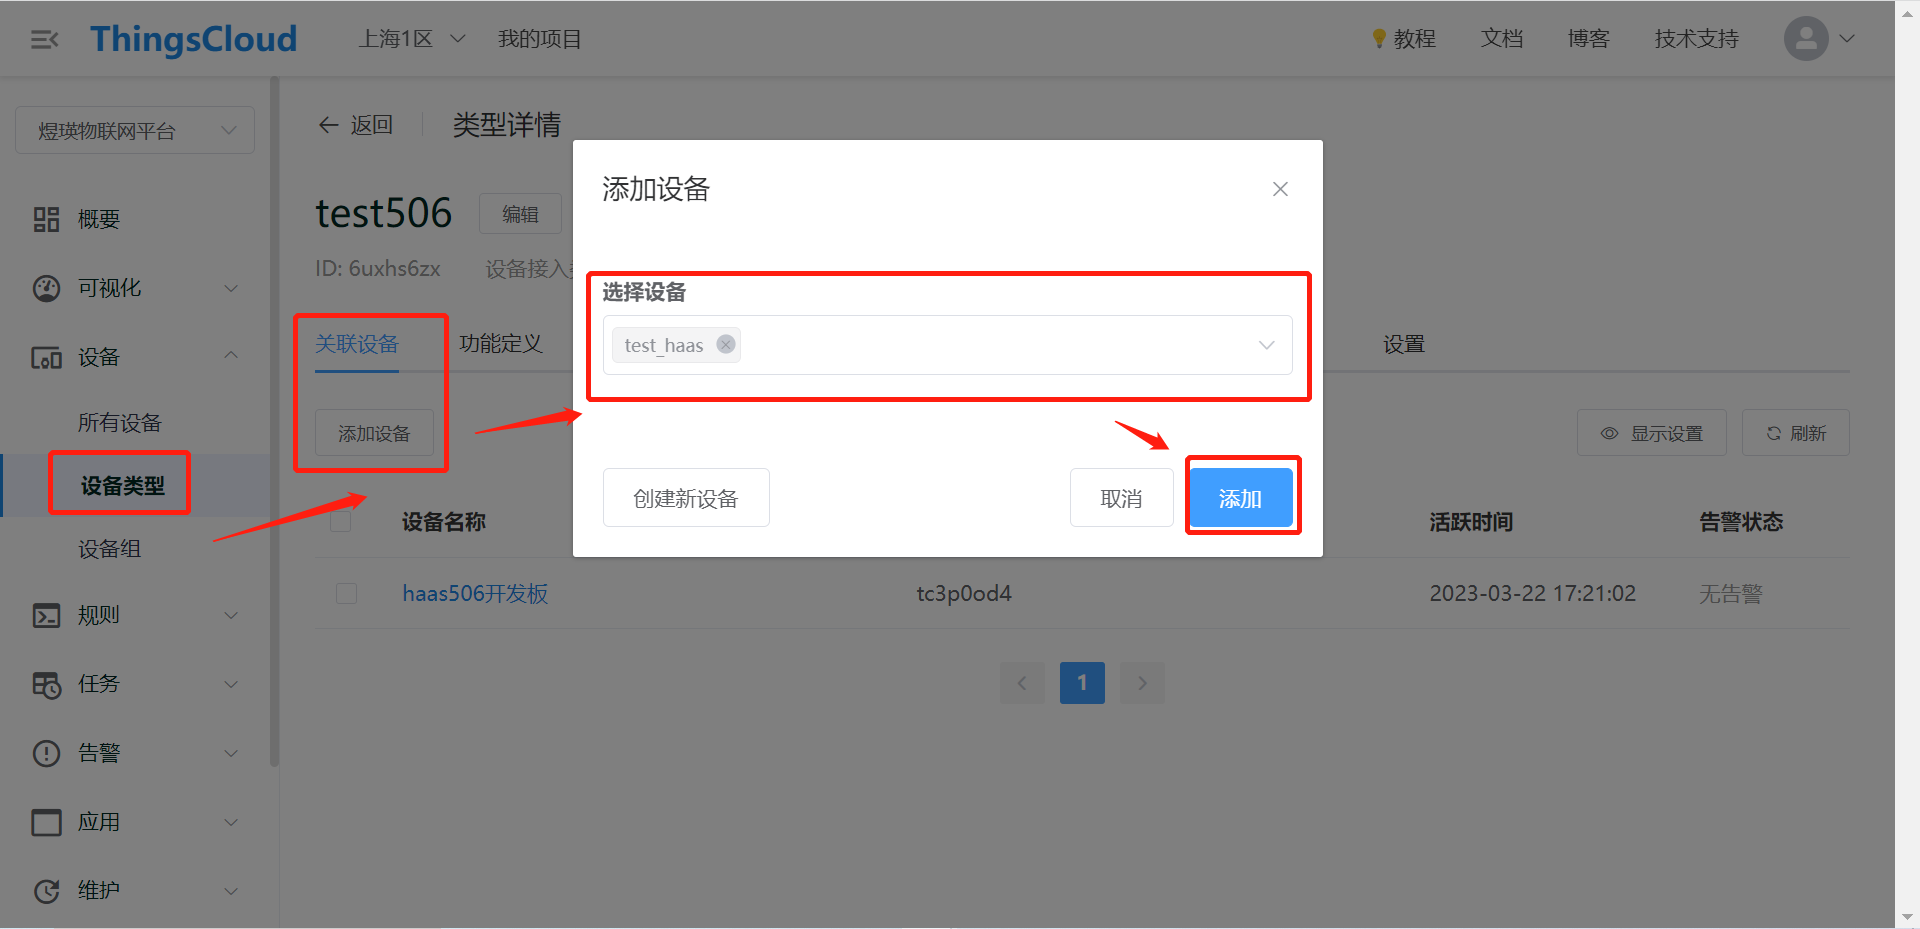Image resolution: width=1920 pixels, height=929 pixels.
Task: Open 设备组 in the sidebar
Action: click(x=109, y=549)
